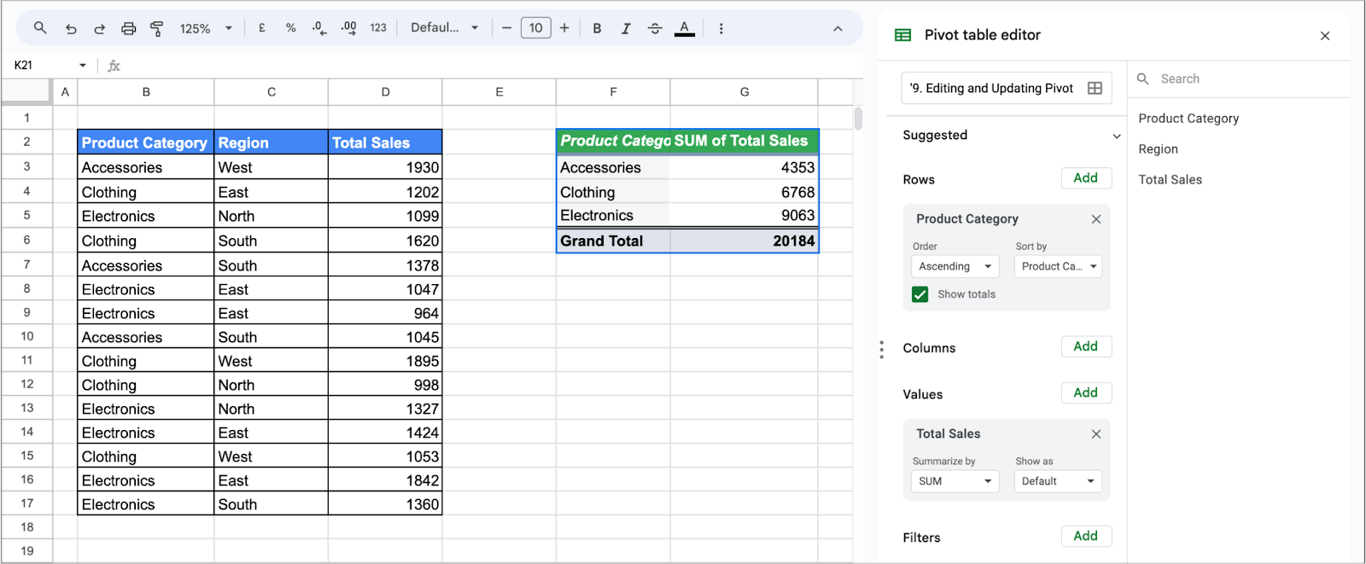
Task: Toggle bold formatting
Action: [597, 28]
